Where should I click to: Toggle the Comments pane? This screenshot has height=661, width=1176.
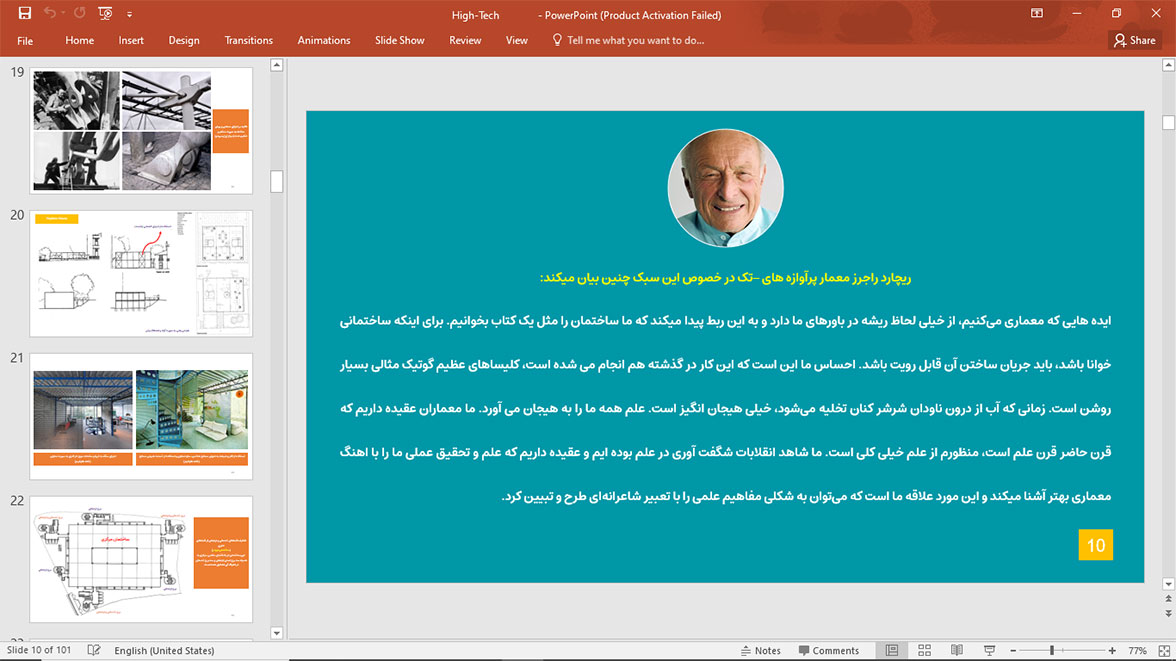coord(829,650)
